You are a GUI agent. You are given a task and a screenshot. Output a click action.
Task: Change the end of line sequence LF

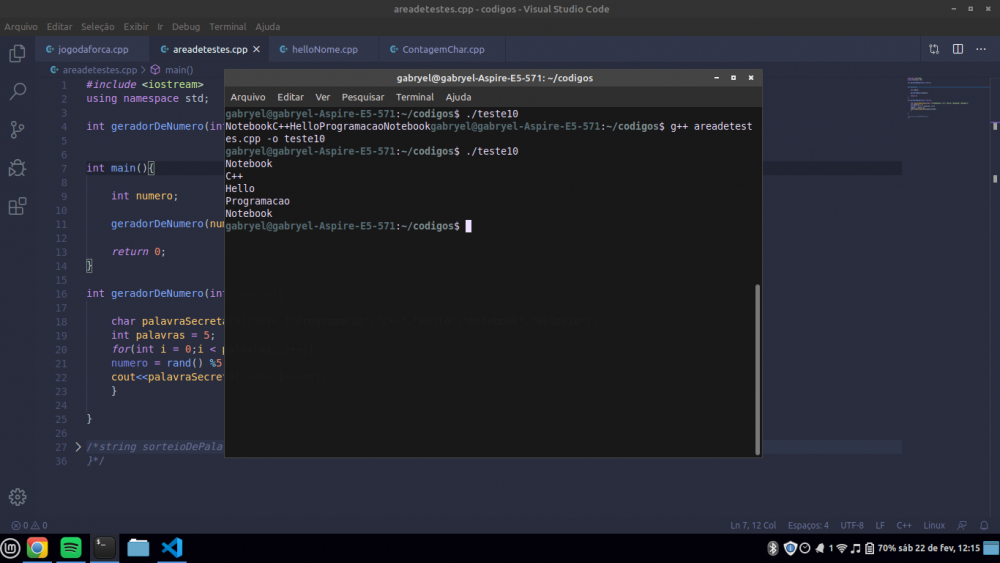point(880,525)
